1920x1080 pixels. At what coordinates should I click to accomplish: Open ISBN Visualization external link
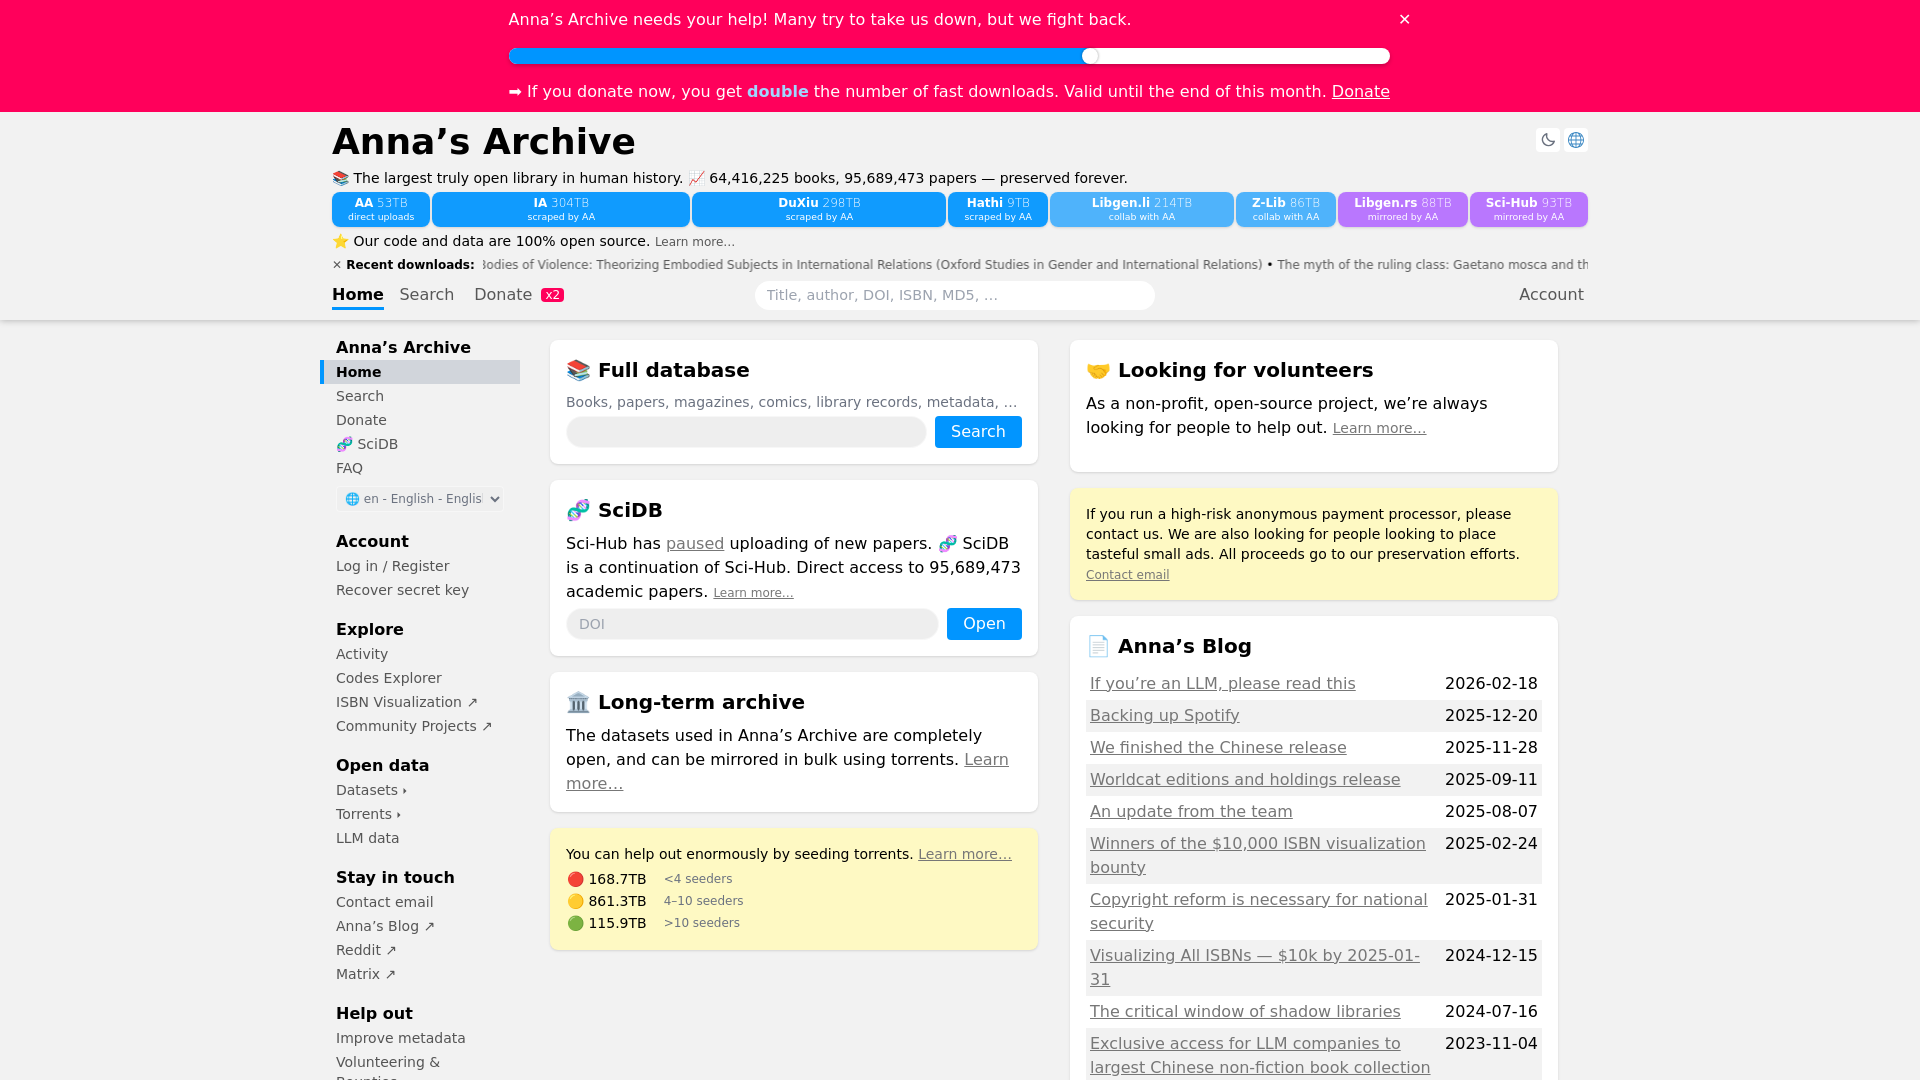407,702
